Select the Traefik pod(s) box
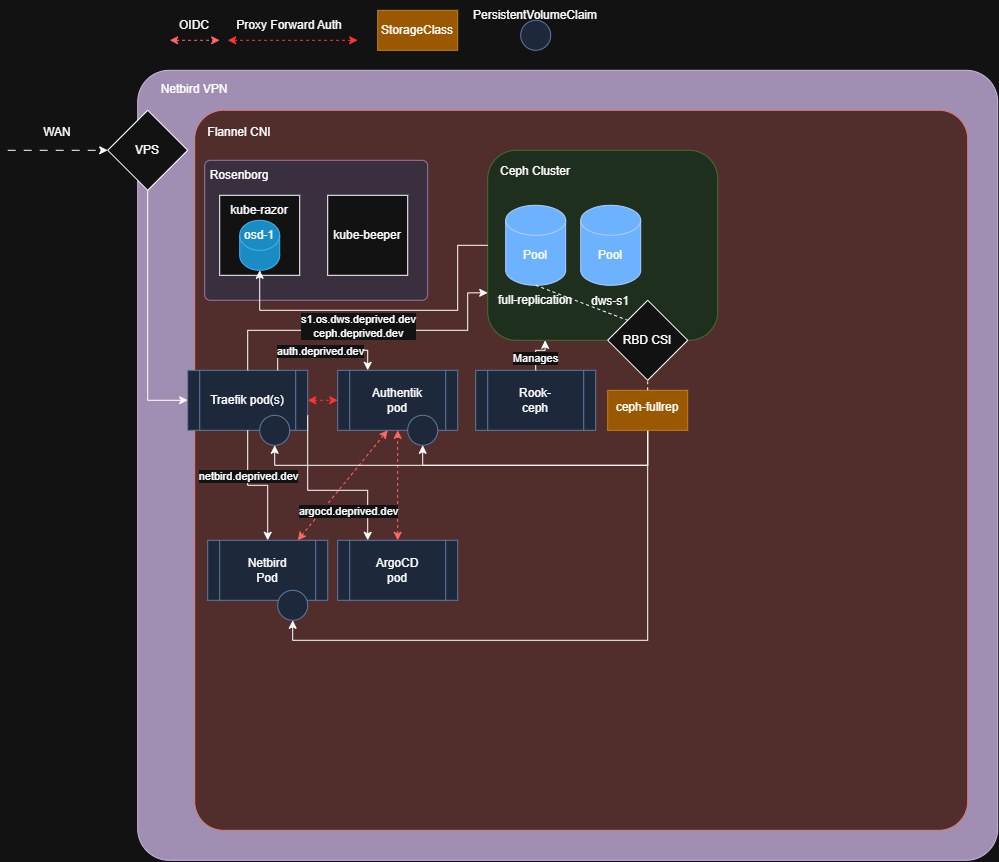This screenshot has height=862, width=999. coord(248,400)
